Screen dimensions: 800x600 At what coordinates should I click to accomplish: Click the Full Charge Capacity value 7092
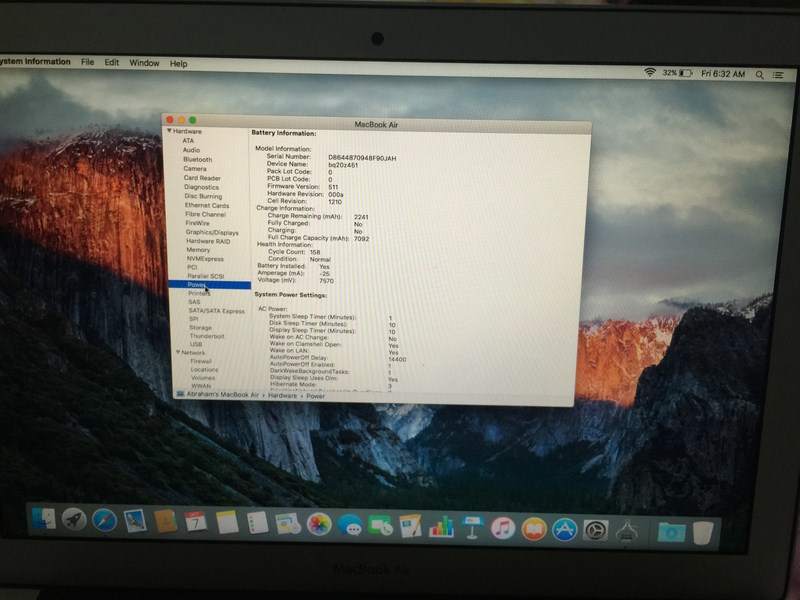pos(361,239)
